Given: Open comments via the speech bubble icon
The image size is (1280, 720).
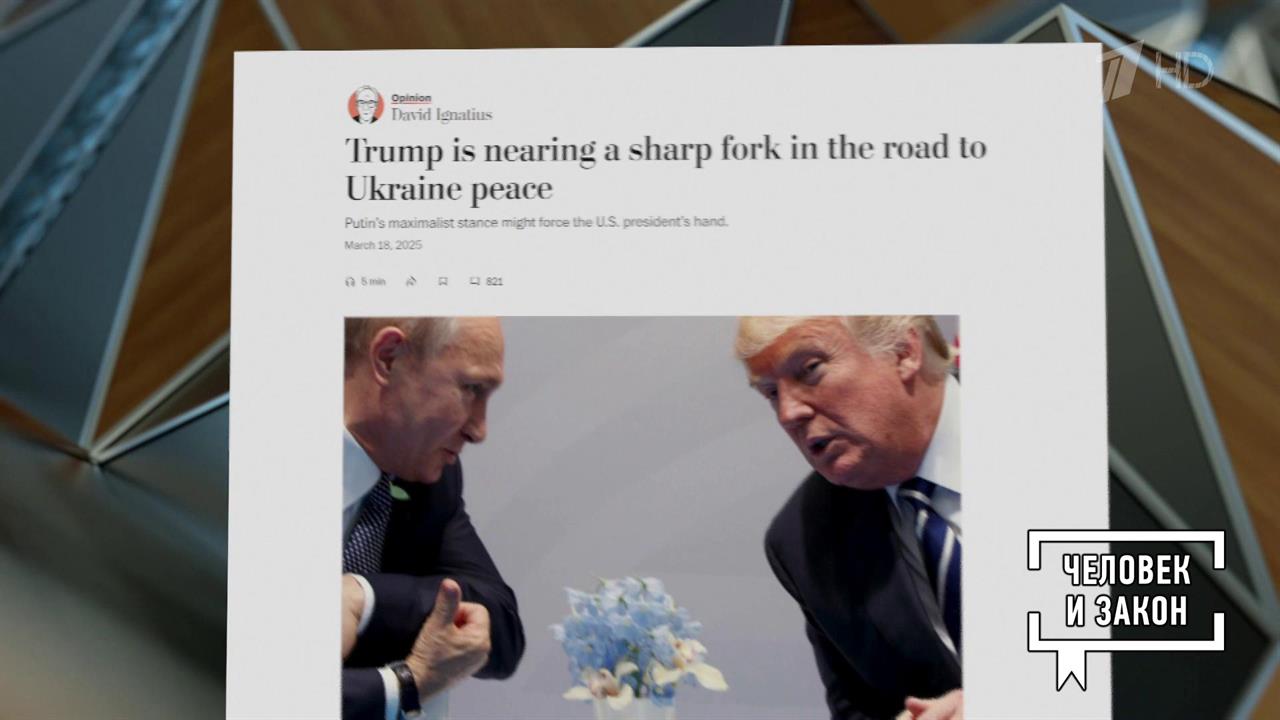Looking at the screenshot, I should coord(475,282).
